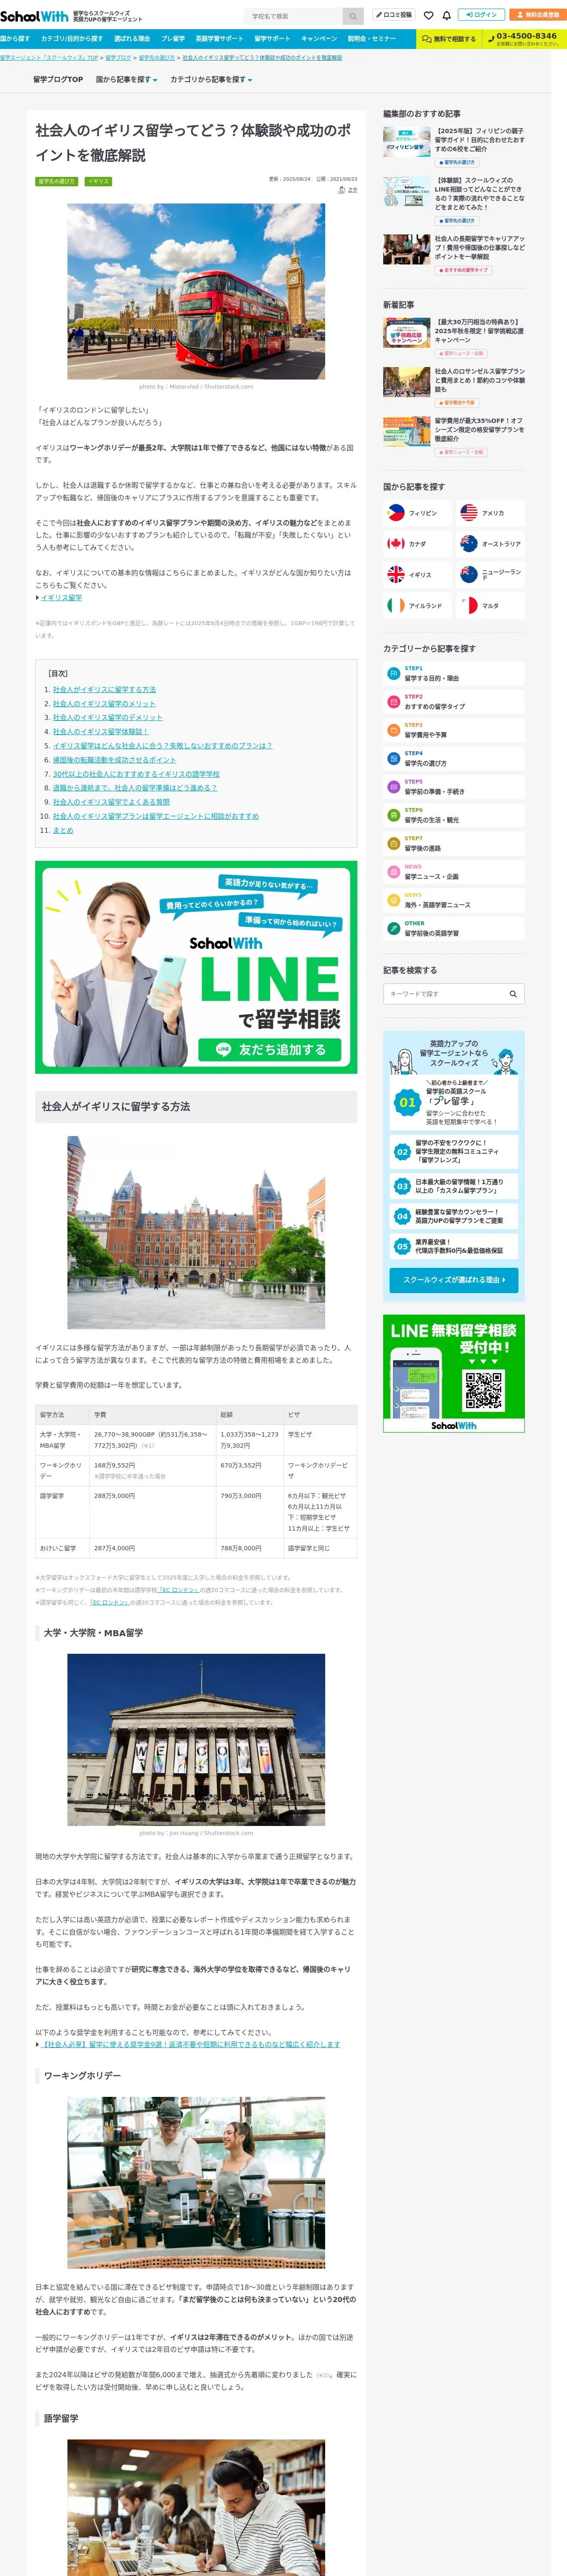Jump to 社会人がイギリスに留学する方法 in contents
This screenshot has height=2576, width=567.
click(x=104, y=690)
